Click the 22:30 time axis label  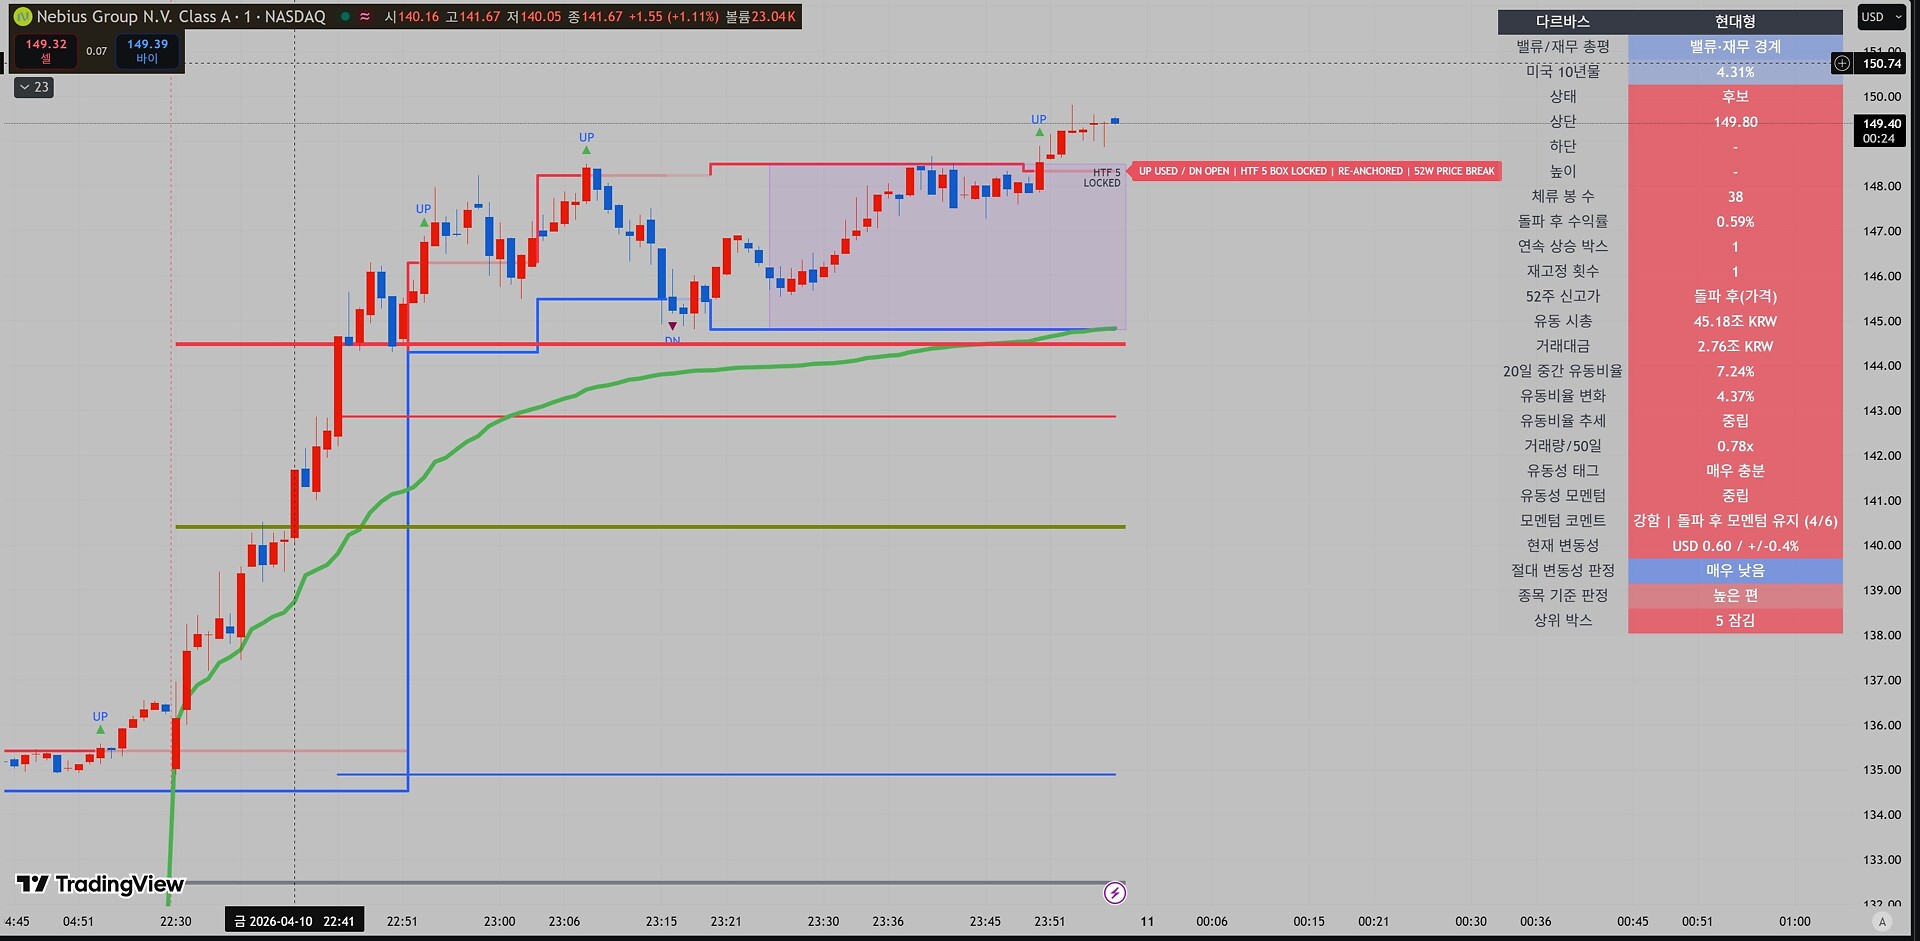[x=176, y=921]
